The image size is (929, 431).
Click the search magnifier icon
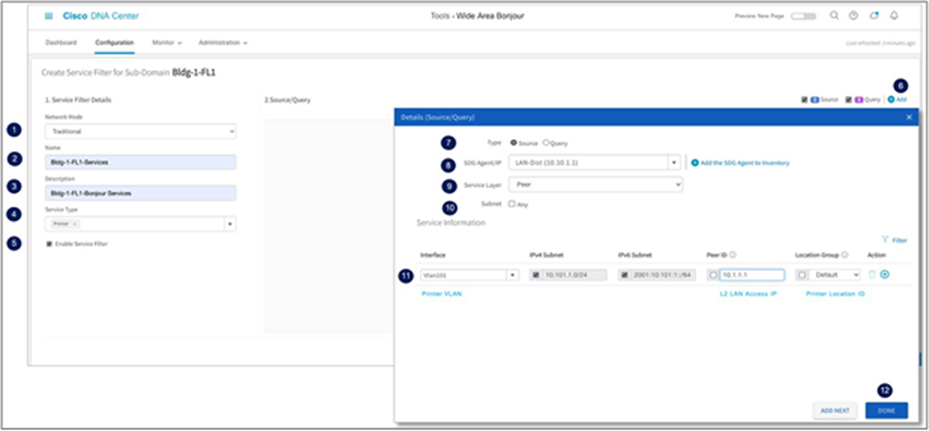(x=834, y=16)
